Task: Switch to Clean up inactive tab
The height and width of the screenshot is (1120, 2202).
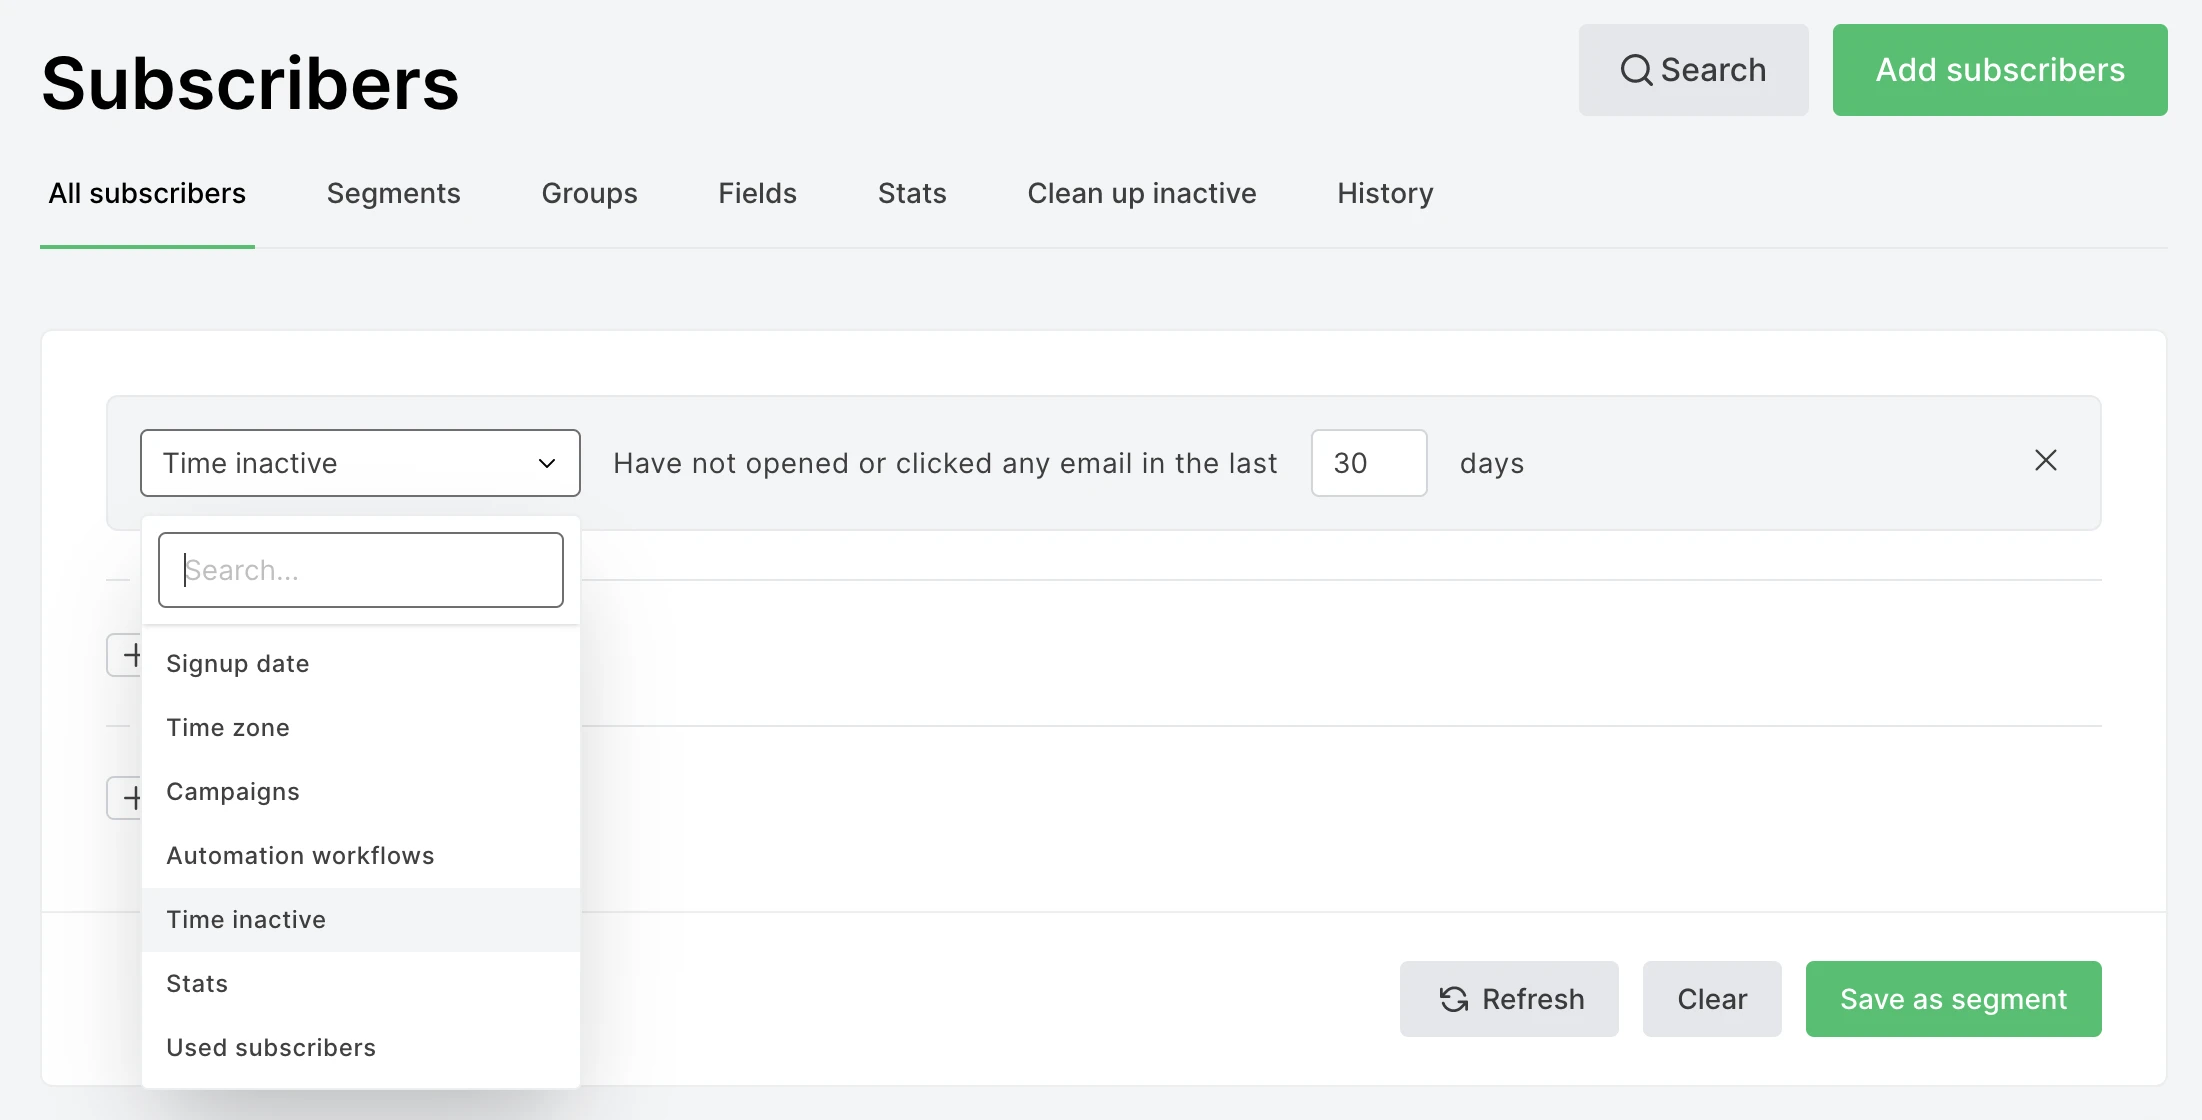Action: [1141, 194]
